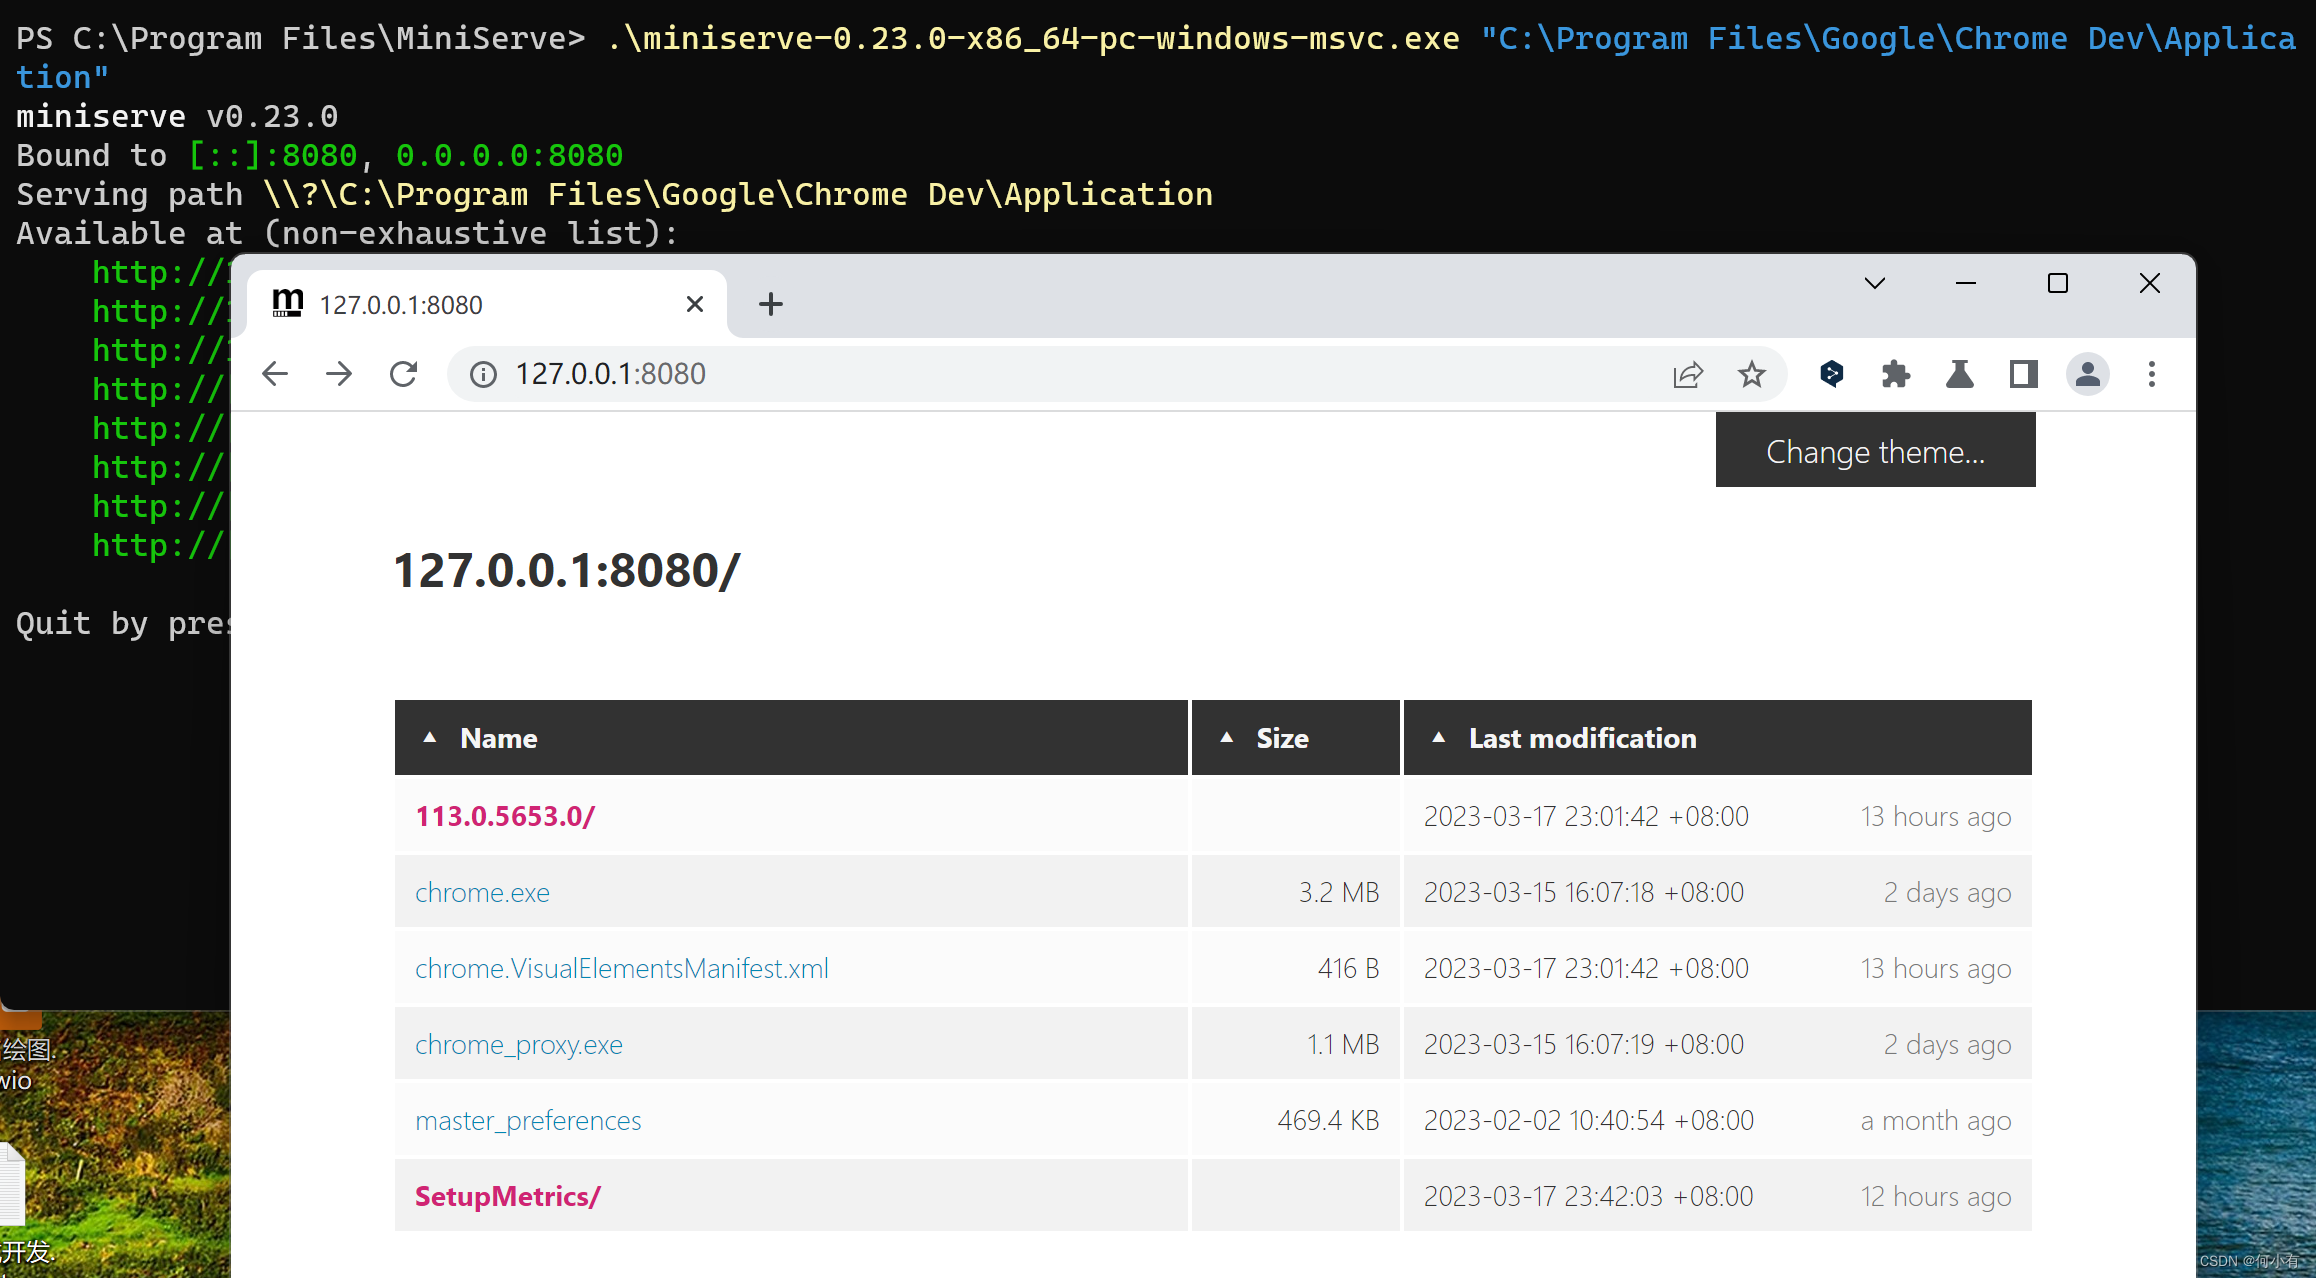
Task: Click the Size column sort header
Action: [1282, 737]
